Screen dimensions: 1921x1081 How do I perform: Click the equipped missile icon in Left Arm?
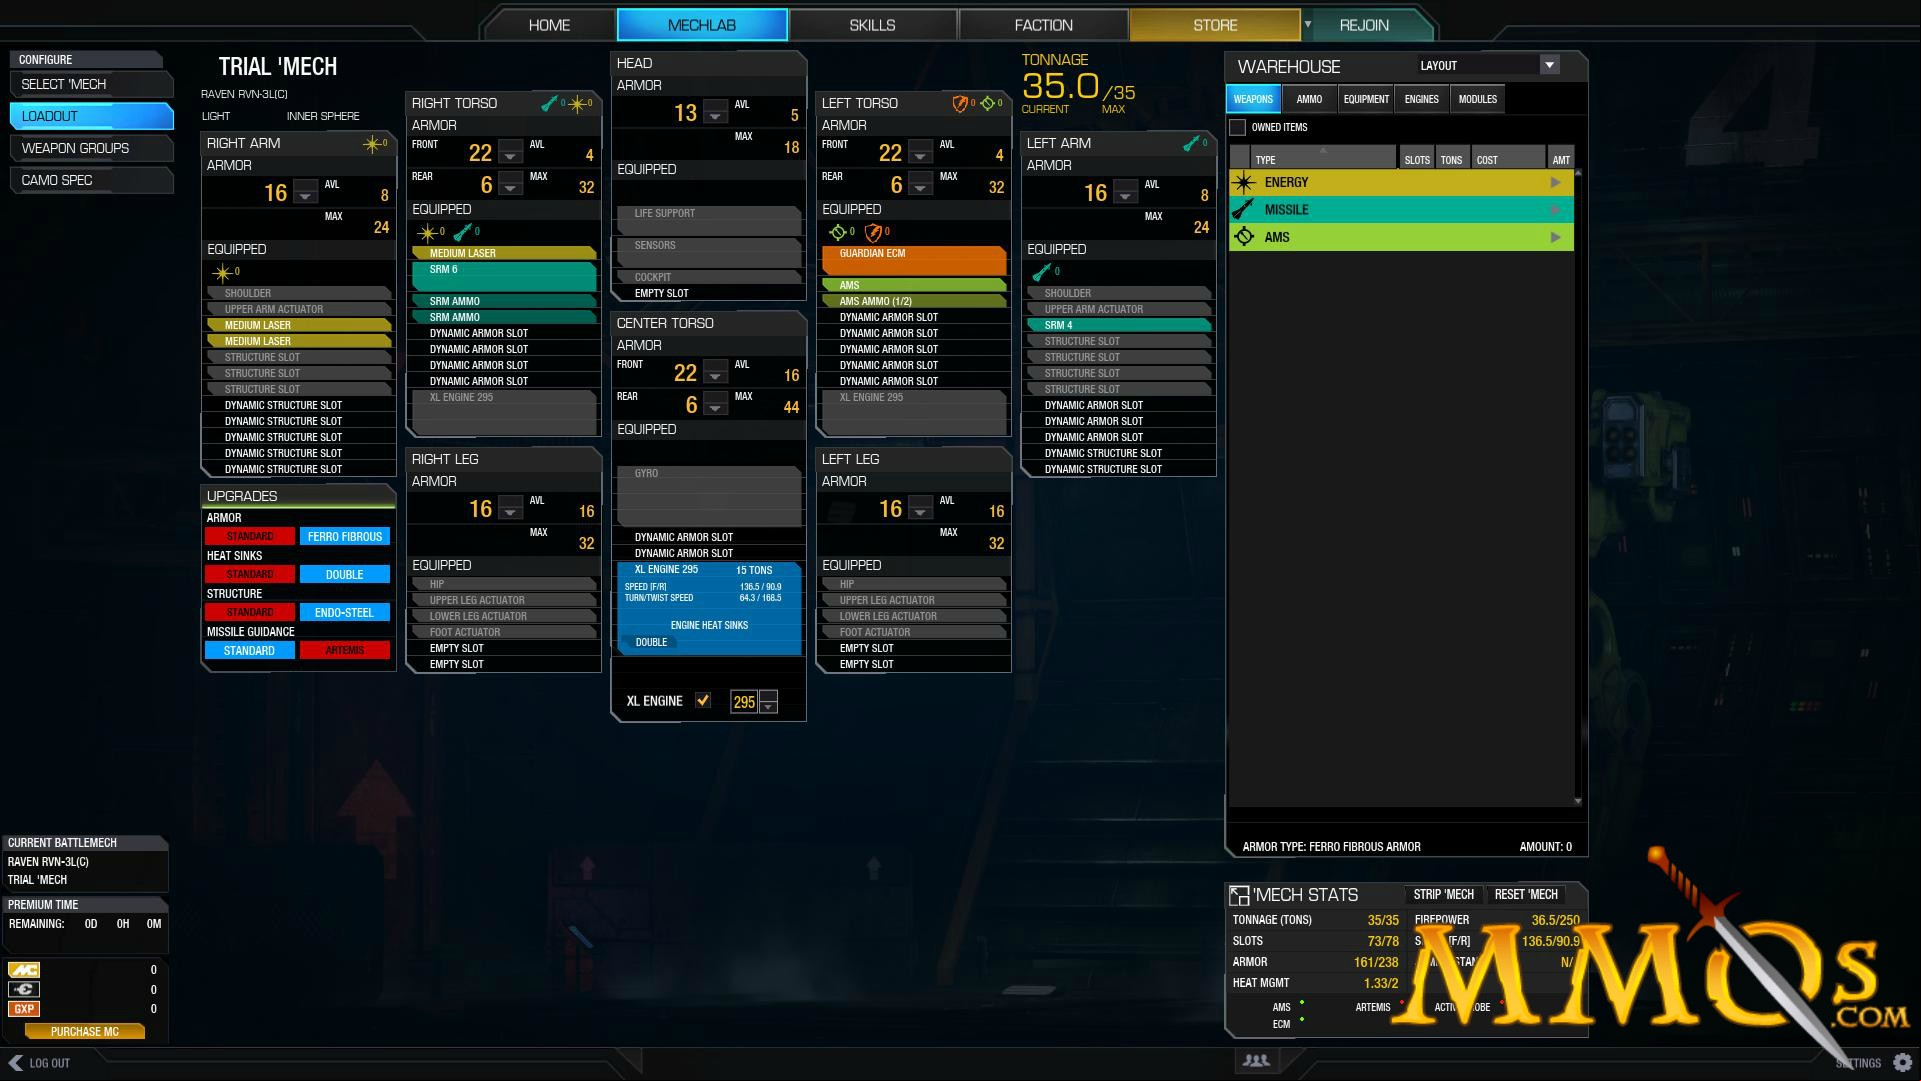[x=1042, y=272]
